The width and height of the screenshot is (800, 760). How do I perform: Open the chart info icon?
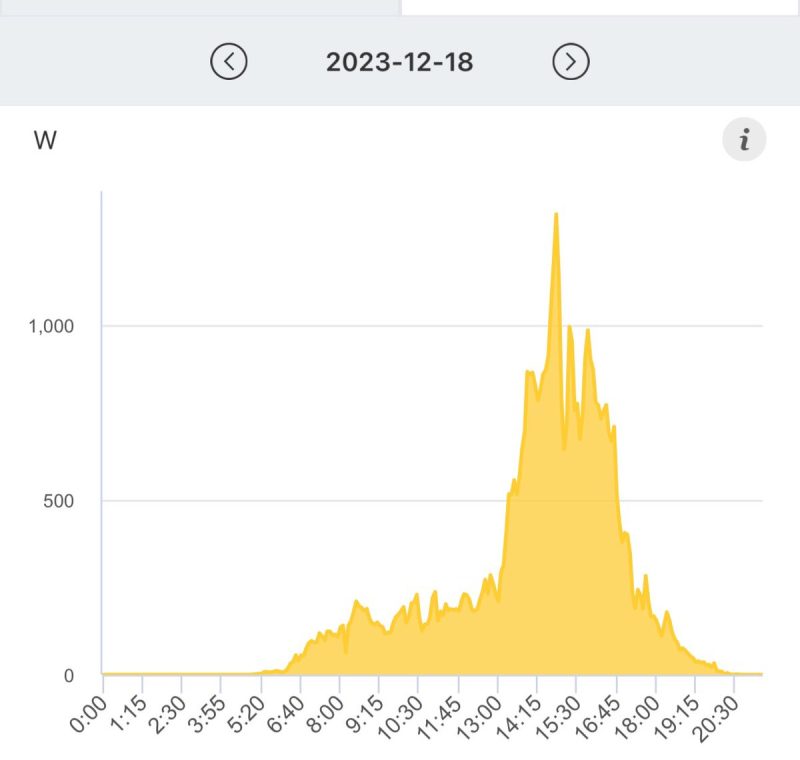click(x=744, y=141)
